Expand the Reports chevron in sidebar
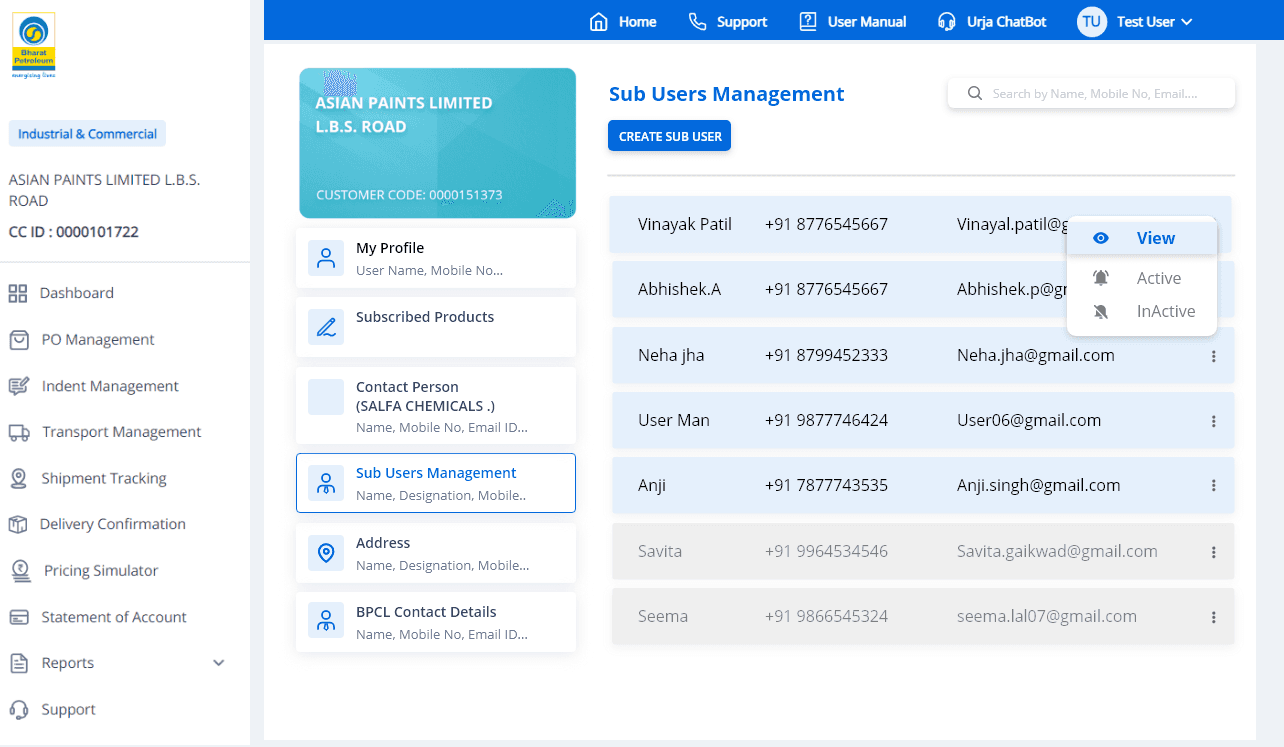1284x747 pixels. (x=219, y=663)
